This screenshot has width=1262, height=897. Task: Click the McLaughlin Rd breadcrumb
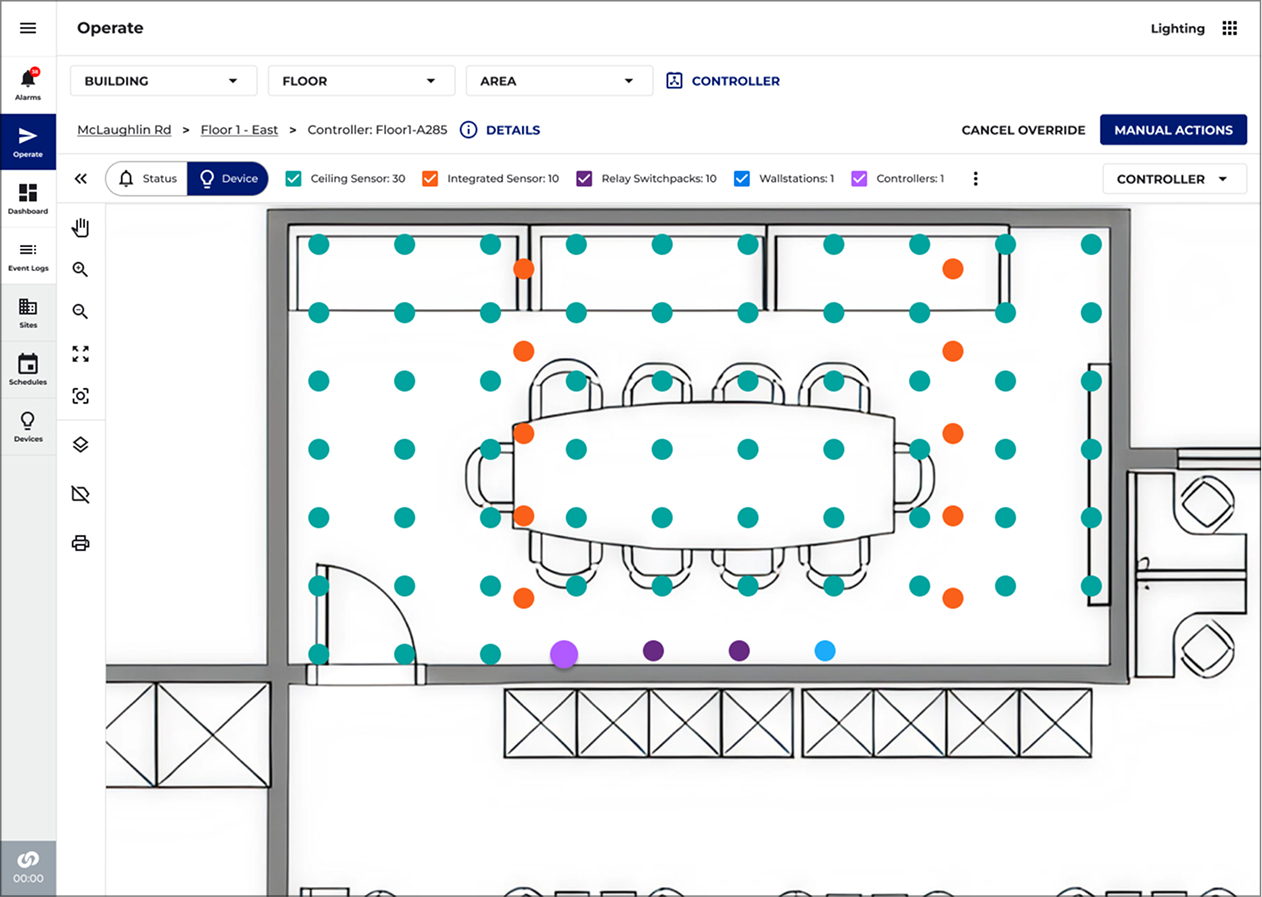[124, 130]
